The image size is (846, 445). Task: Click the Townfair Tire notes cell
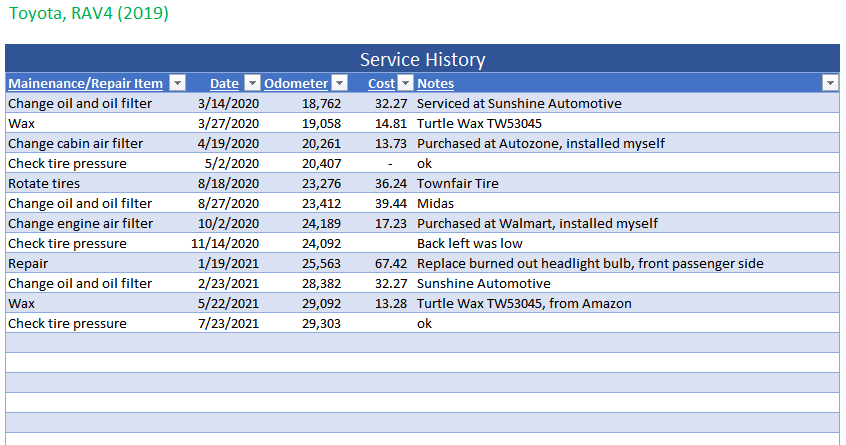click(x=457, y=183)
